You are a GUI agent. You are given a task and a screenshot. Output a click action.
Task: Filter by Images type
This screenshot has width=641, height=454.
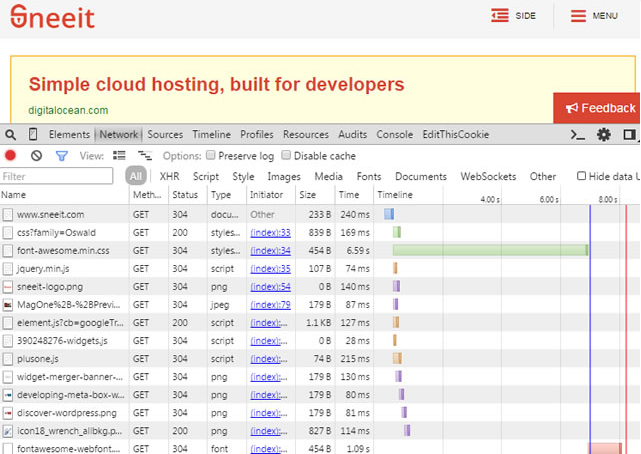coord(284,177)
